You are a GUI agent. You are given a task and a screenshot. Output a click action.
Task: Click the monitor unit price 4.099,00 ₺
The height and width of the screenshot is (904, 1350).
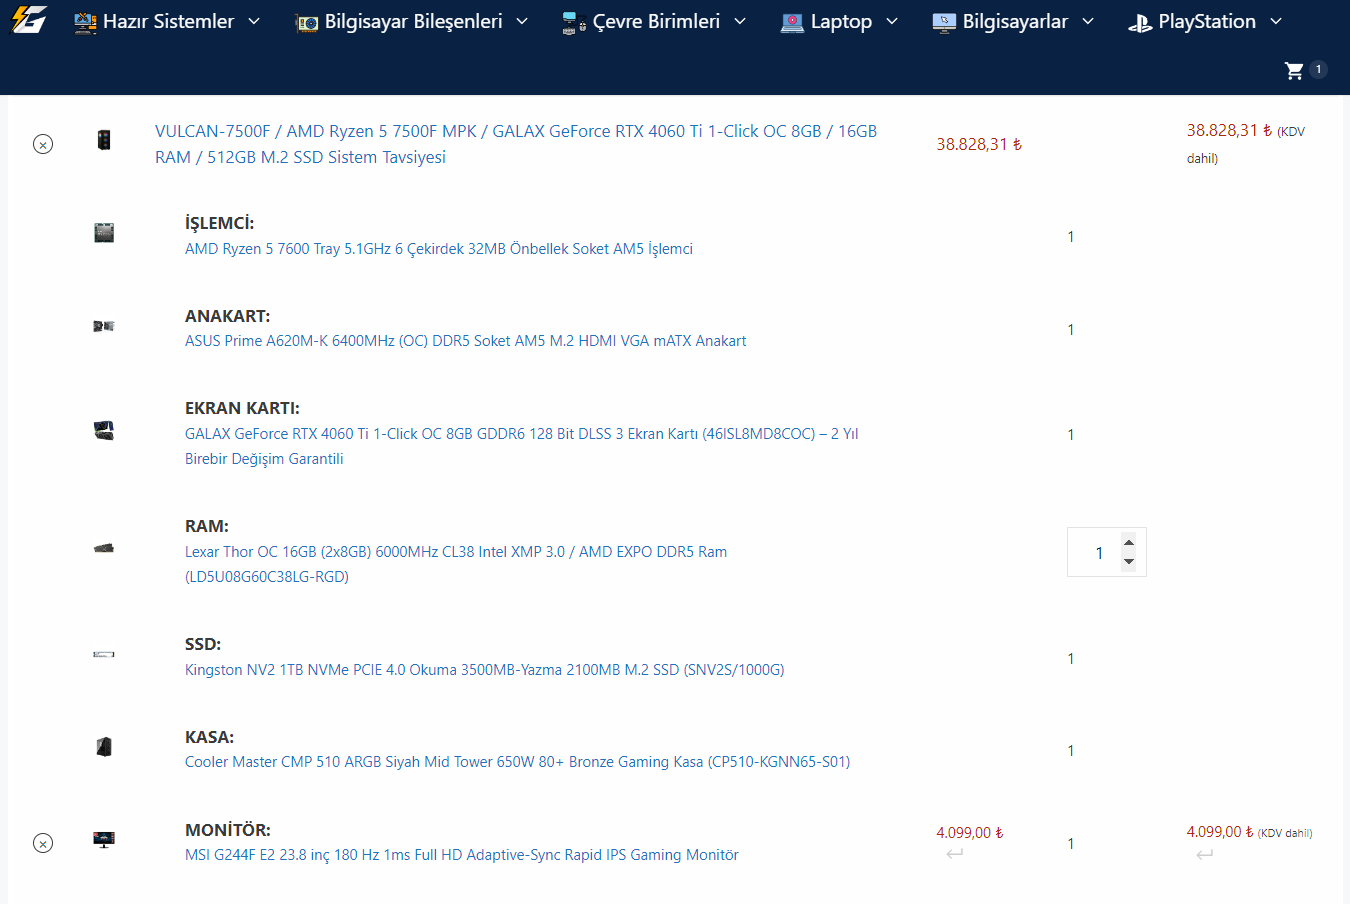[x=970, y=833]
